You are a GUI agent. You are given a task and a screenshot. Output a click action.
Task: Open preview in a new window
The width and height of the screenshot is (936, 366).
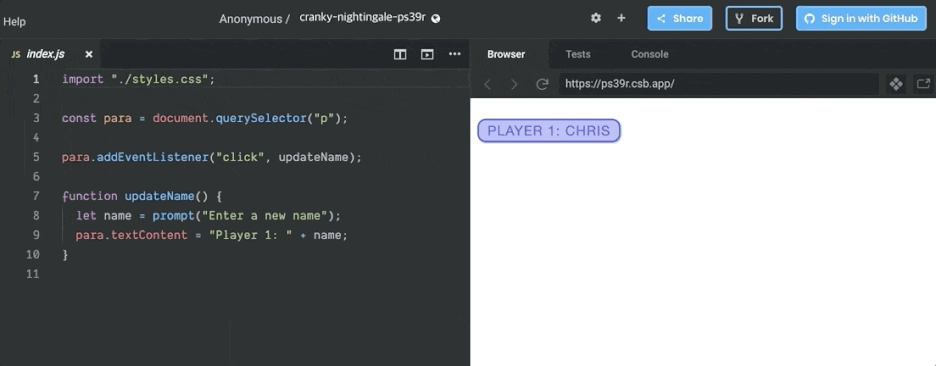(923, 84)
